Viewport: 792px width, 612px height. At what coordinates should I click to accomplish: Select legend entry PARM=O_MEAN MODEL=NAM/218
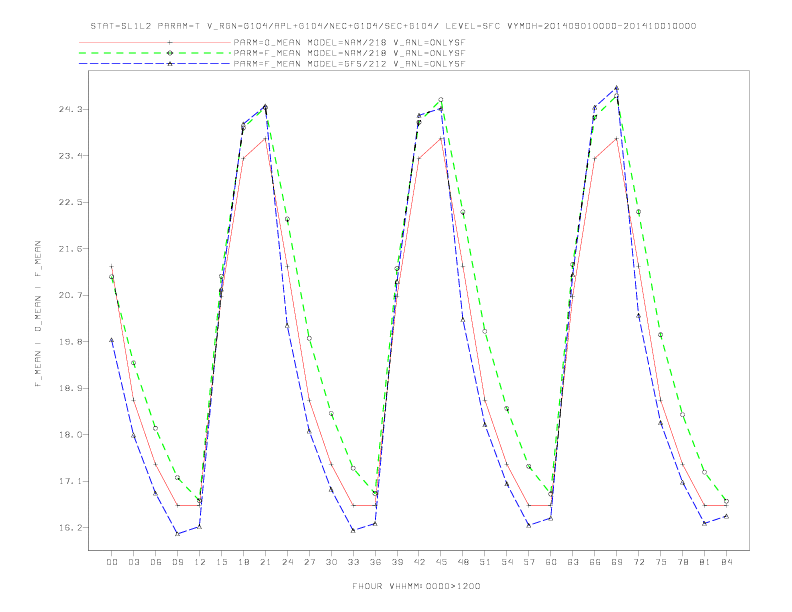(x=349, y=42)
